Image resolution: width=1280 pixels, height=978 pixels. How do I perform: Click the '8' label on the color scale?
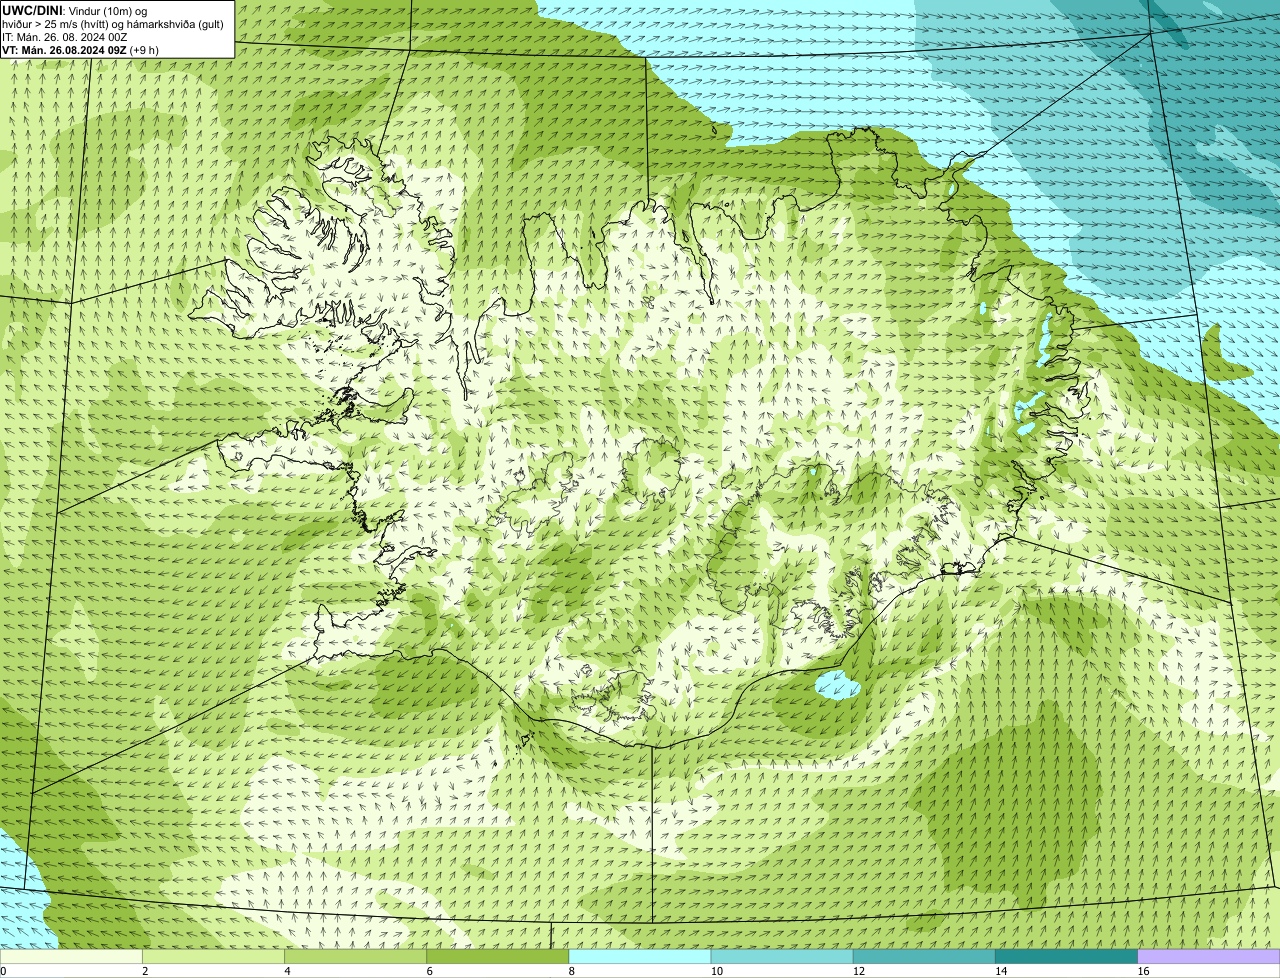(571, 971)
